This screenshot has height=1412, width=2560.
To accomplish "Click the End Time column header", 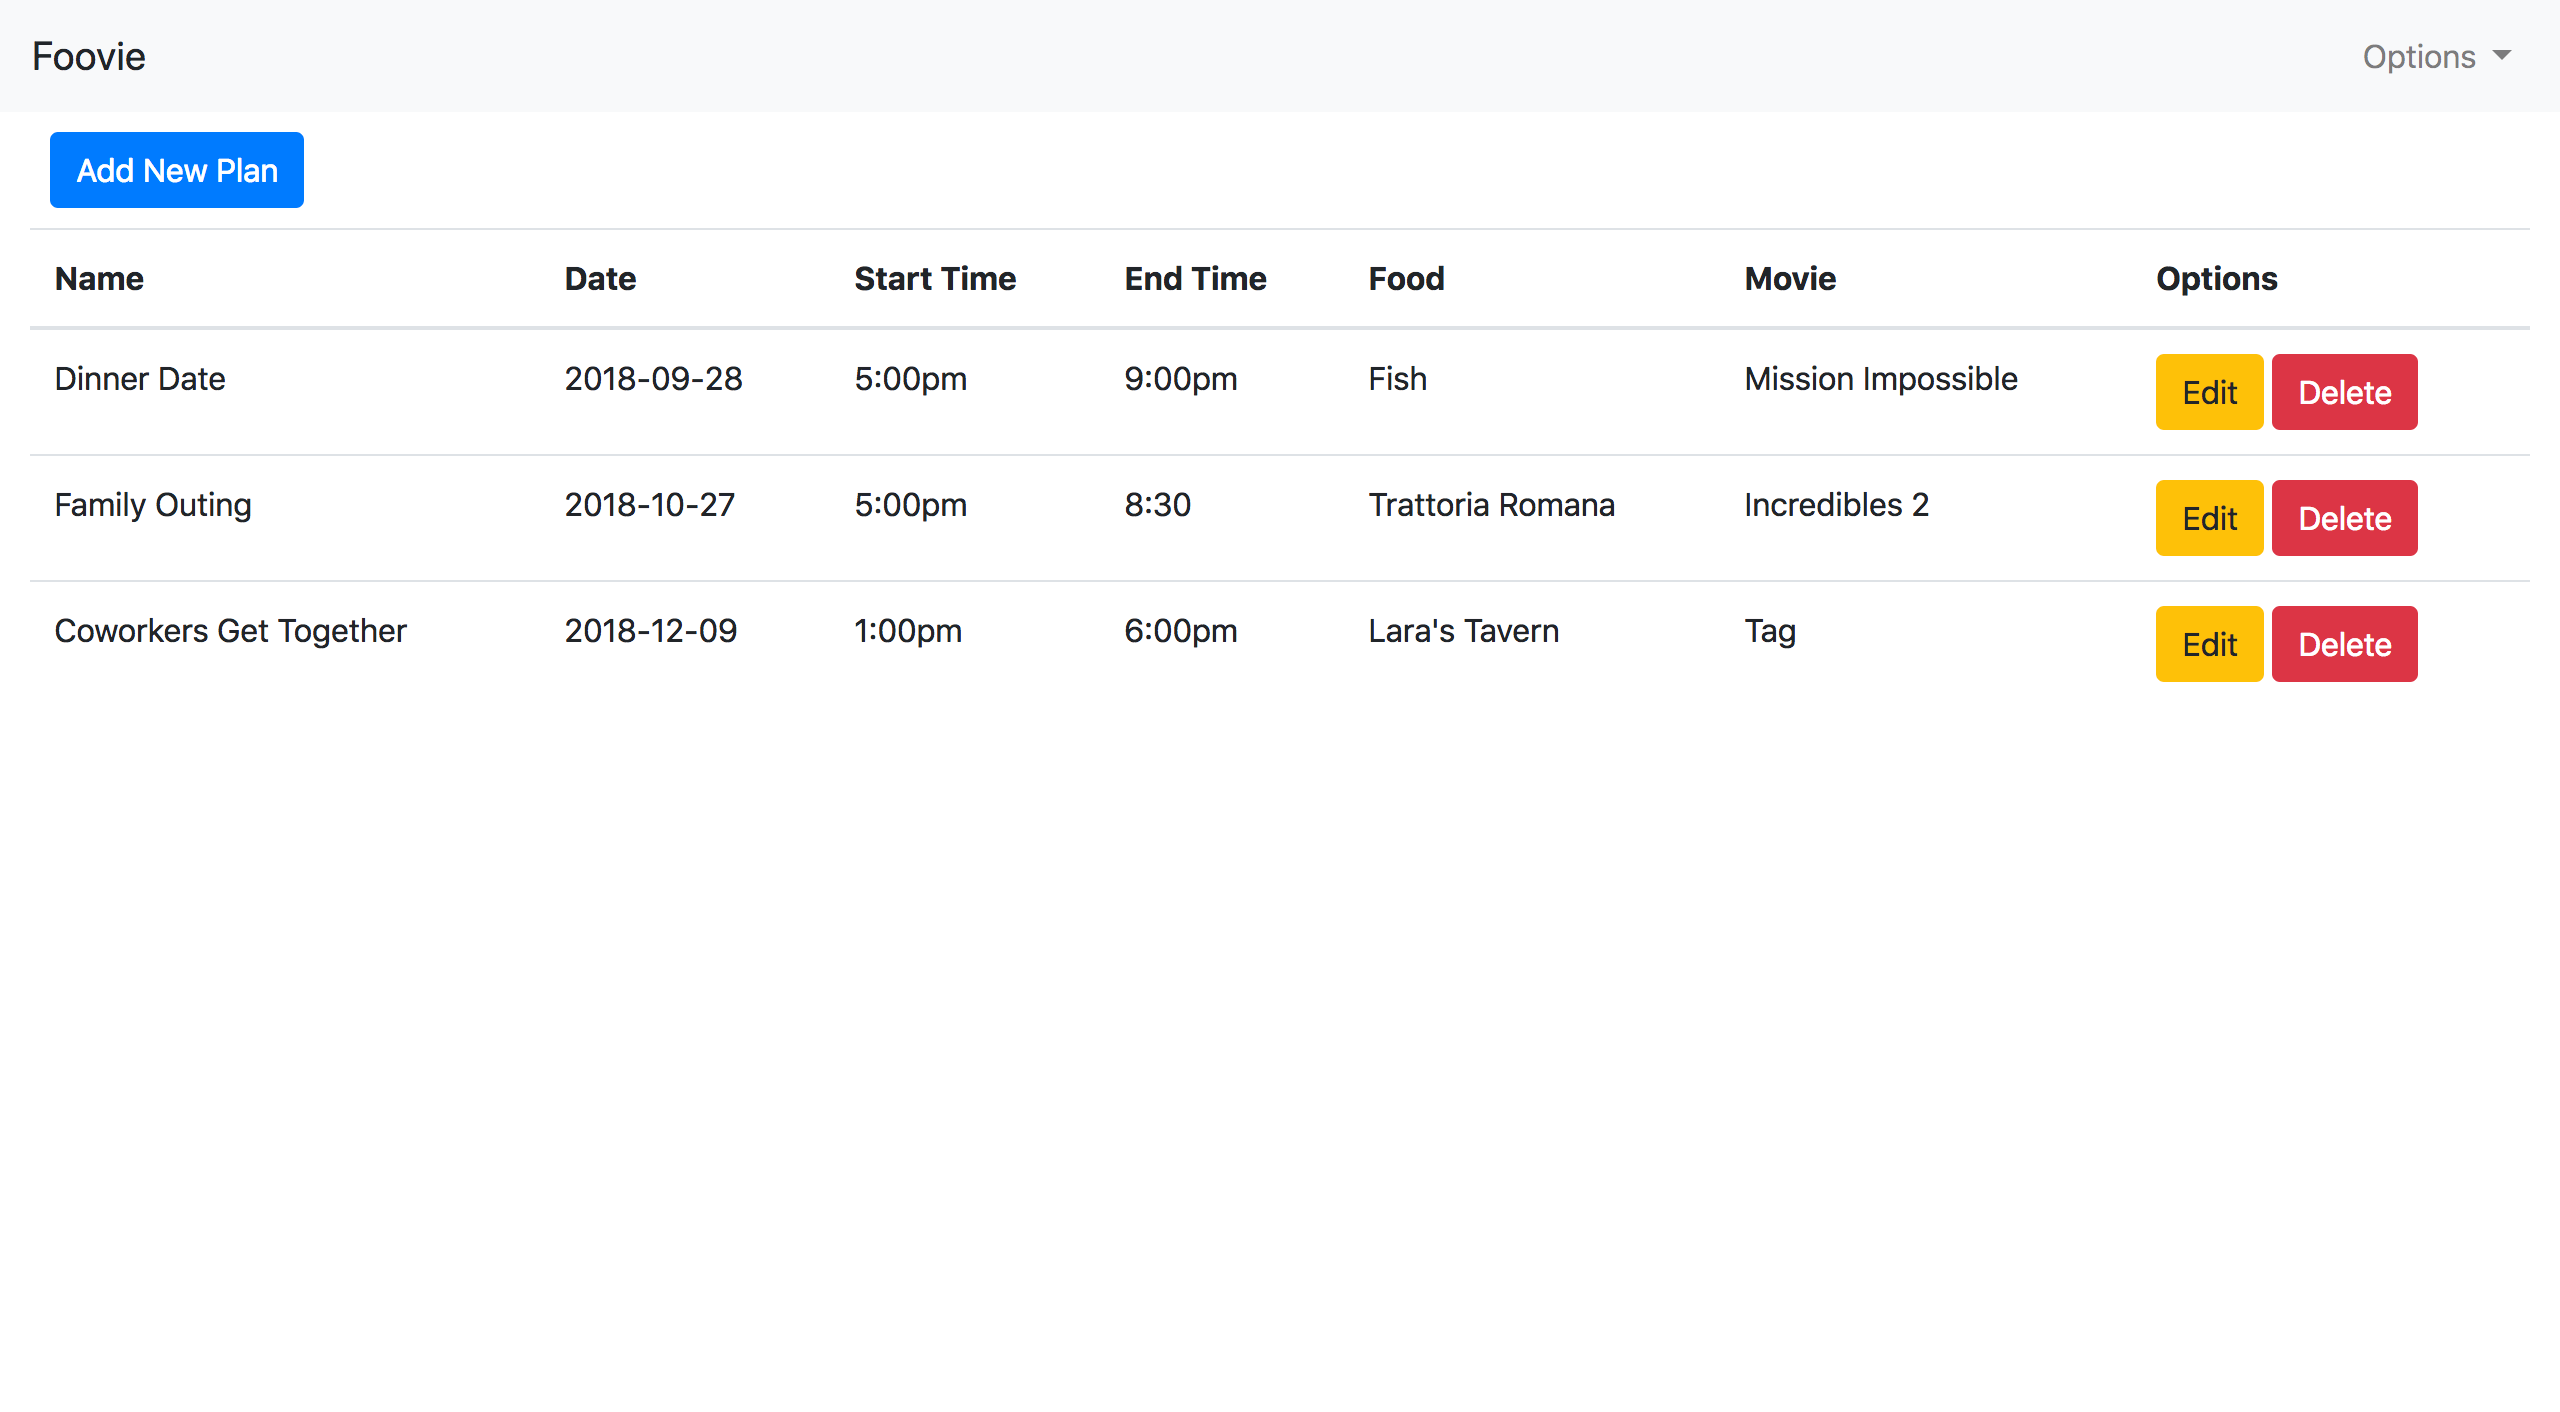I will [1195, 278].
